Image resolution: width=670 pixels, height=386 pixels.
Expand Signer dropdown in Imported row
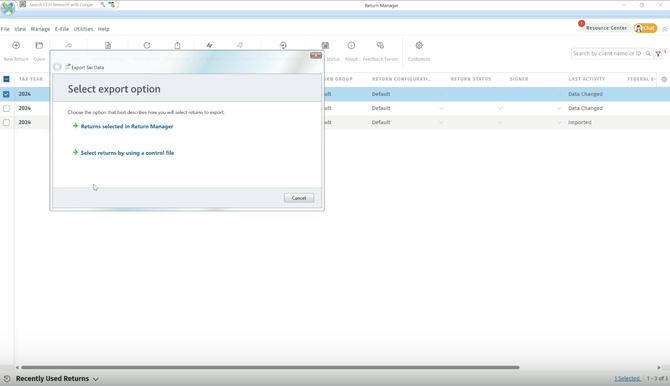[x=559, y=122]
